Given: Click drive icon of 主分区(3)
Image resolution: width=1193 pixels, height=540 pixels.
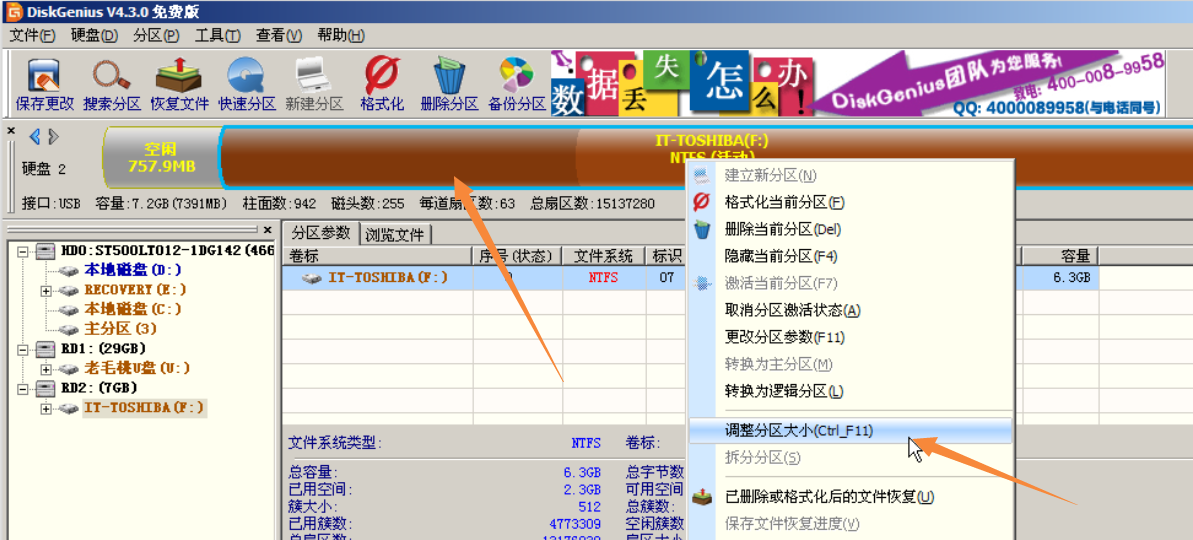Looking at the screenshot, I should pos(69,330).
